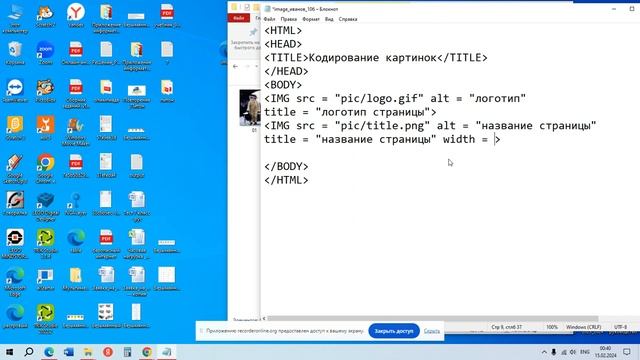Open Файл menu in Notepad
Screen dimensions: 640x360
pyautogui.click(x=269, y=19)
